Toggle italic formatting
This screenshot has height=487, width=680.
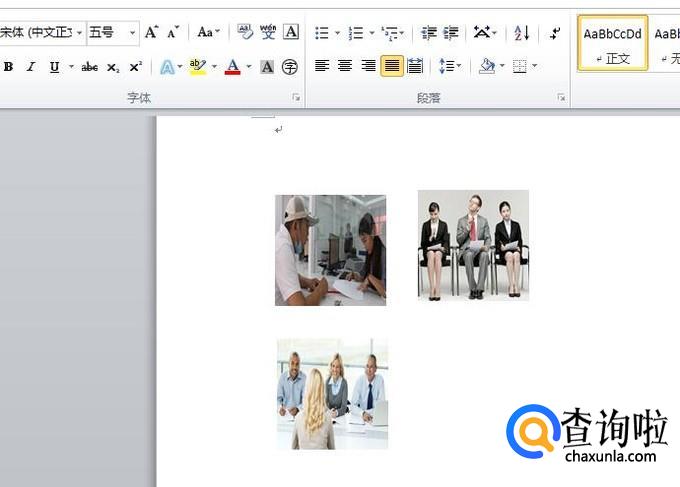pyautogui.click(x=31, y=67)
